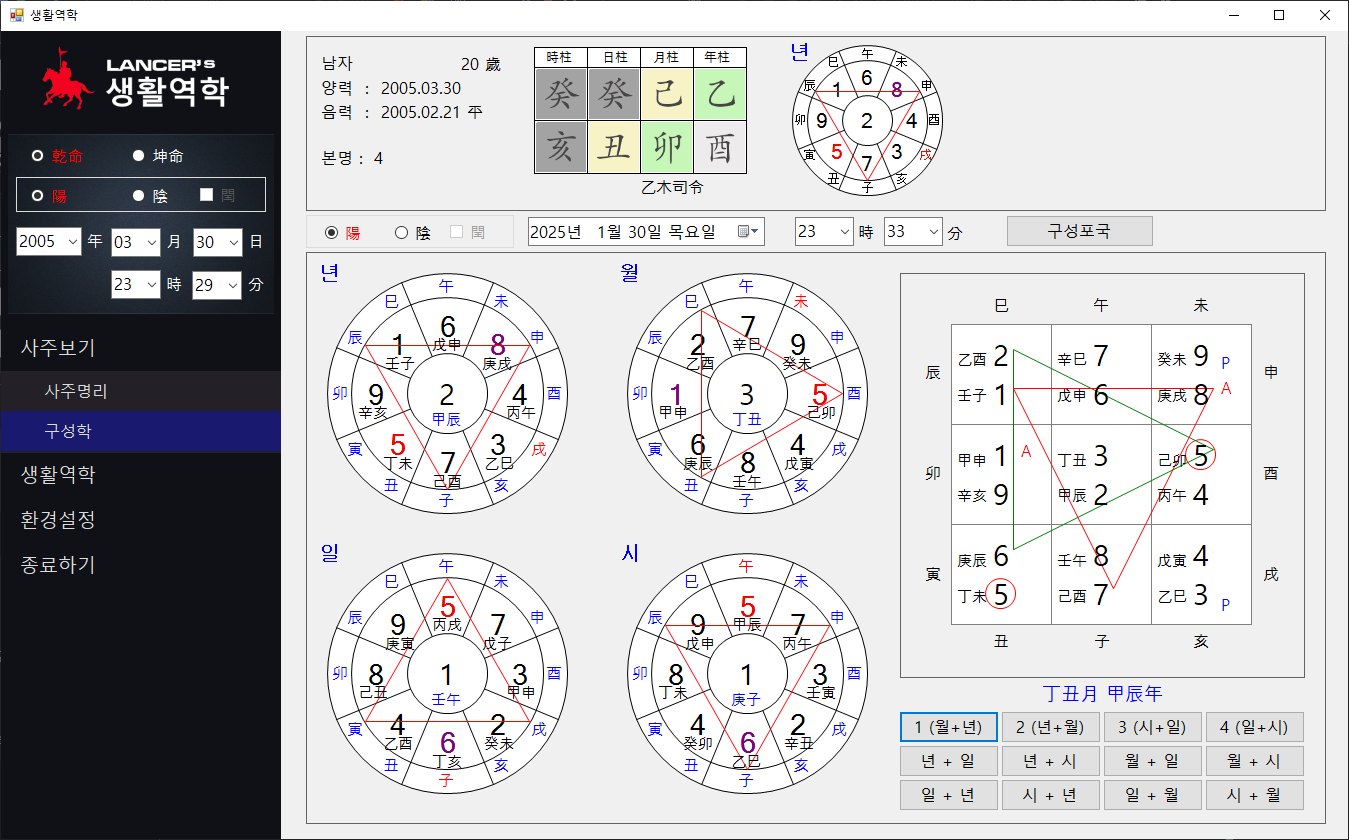Click the app icon in title bar

coord(16,15)
